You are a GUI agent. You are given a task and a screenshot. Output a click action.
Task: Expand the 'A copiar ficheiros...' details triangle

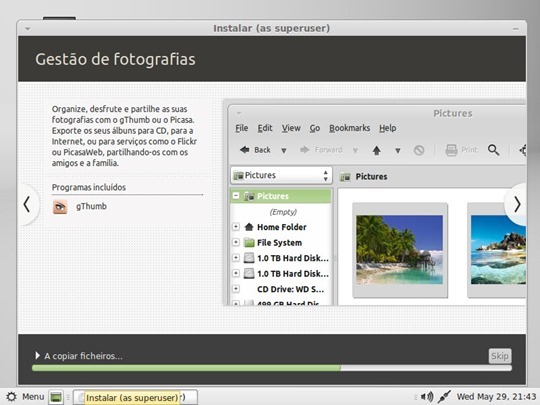[38, 355]
